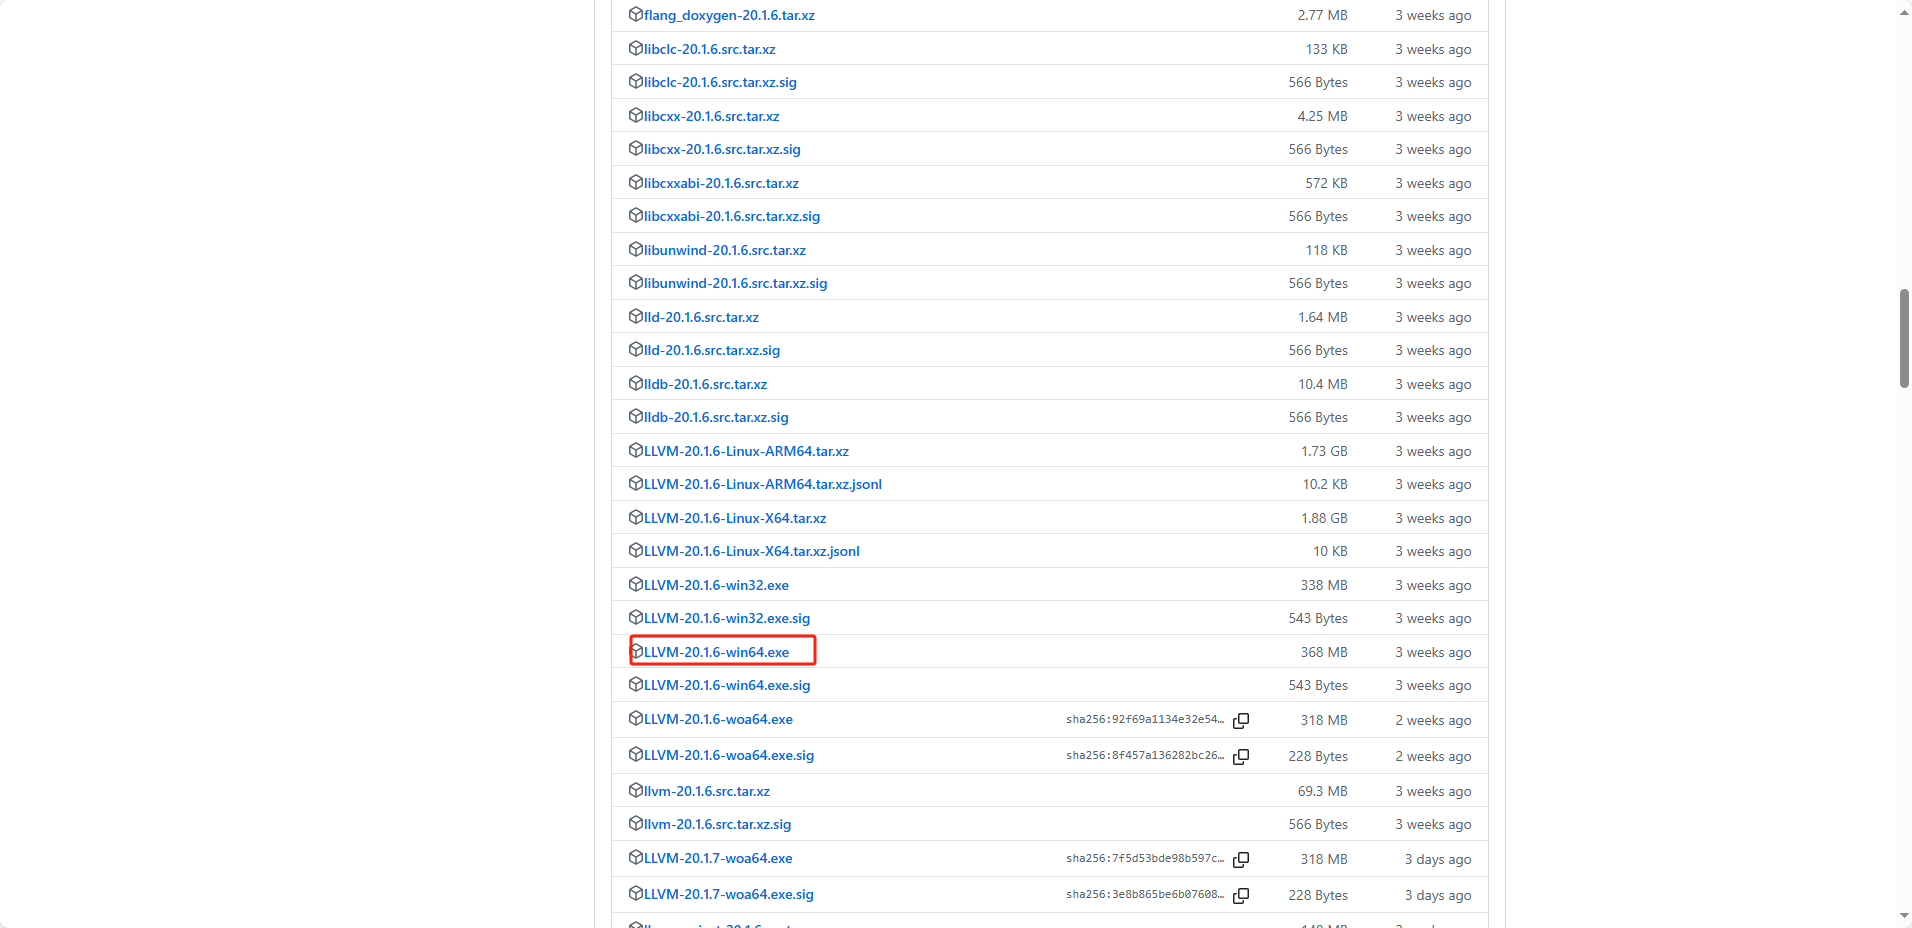Click the 4.25 MB file size
Viewport: 1912px width, 928px height.
(1322, 116)
